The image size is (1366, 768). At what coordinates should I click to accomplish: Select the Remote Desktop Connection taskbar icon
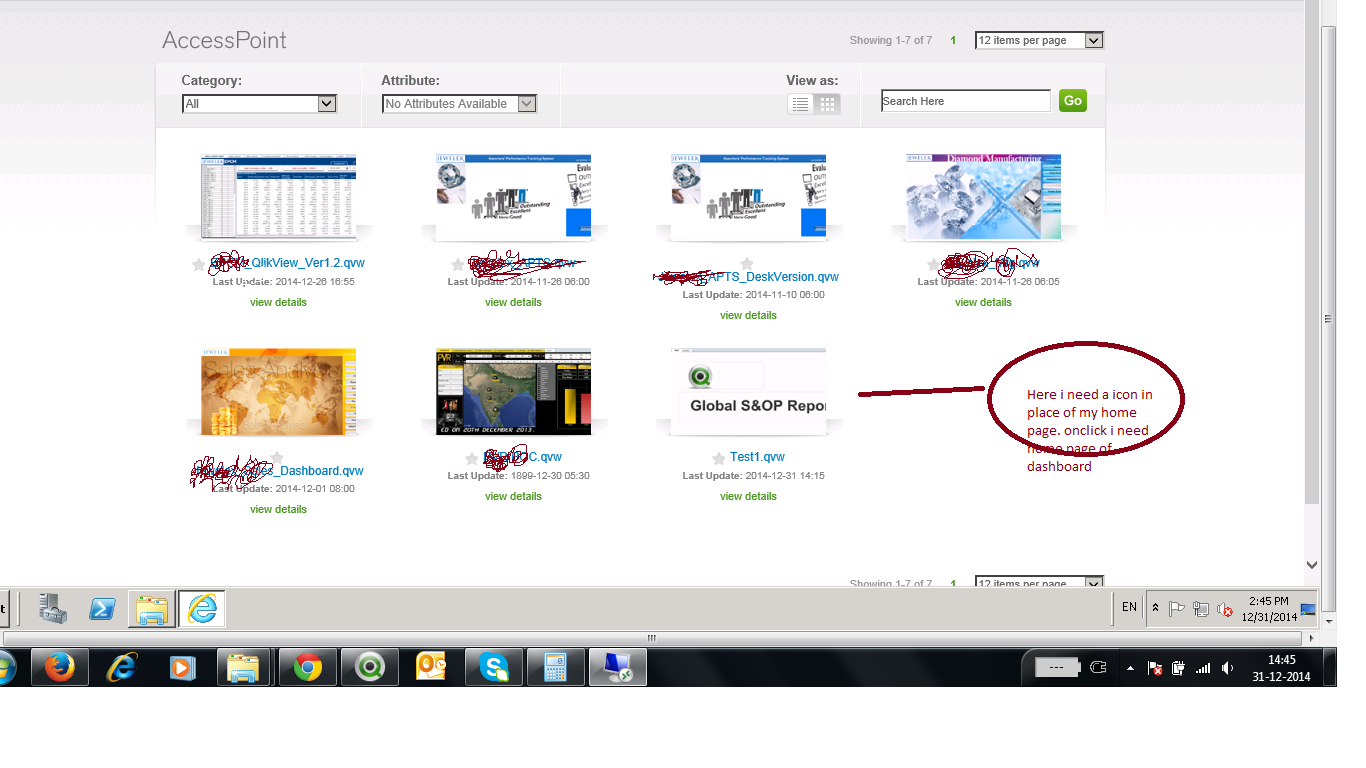pos(618,667)
